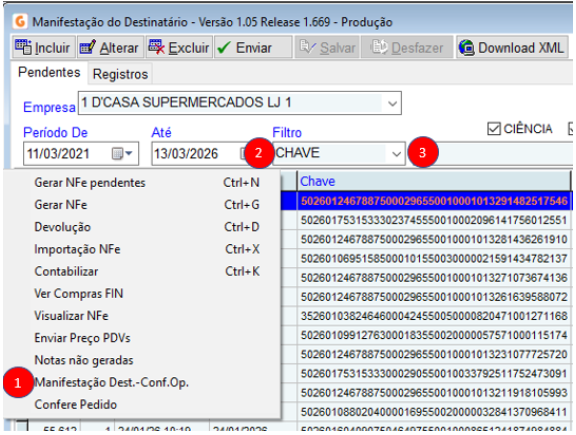576x435 pixels.
Task: Click the Alterar button label
Action: pos(119,48)
